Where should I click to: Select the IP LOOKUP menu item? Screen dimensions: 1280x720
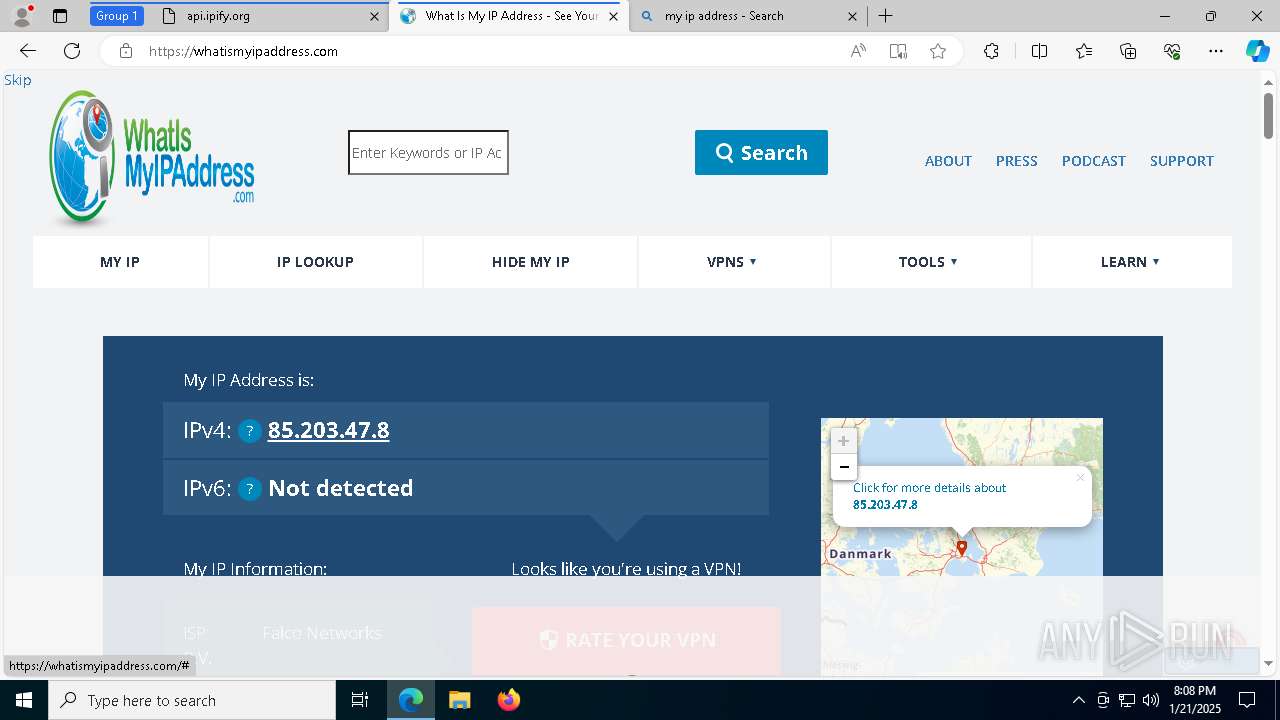315,262
